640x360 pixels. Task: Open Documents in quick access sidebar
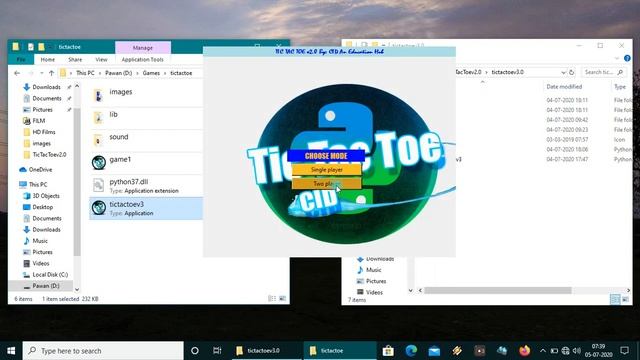[x=47, y=98]
